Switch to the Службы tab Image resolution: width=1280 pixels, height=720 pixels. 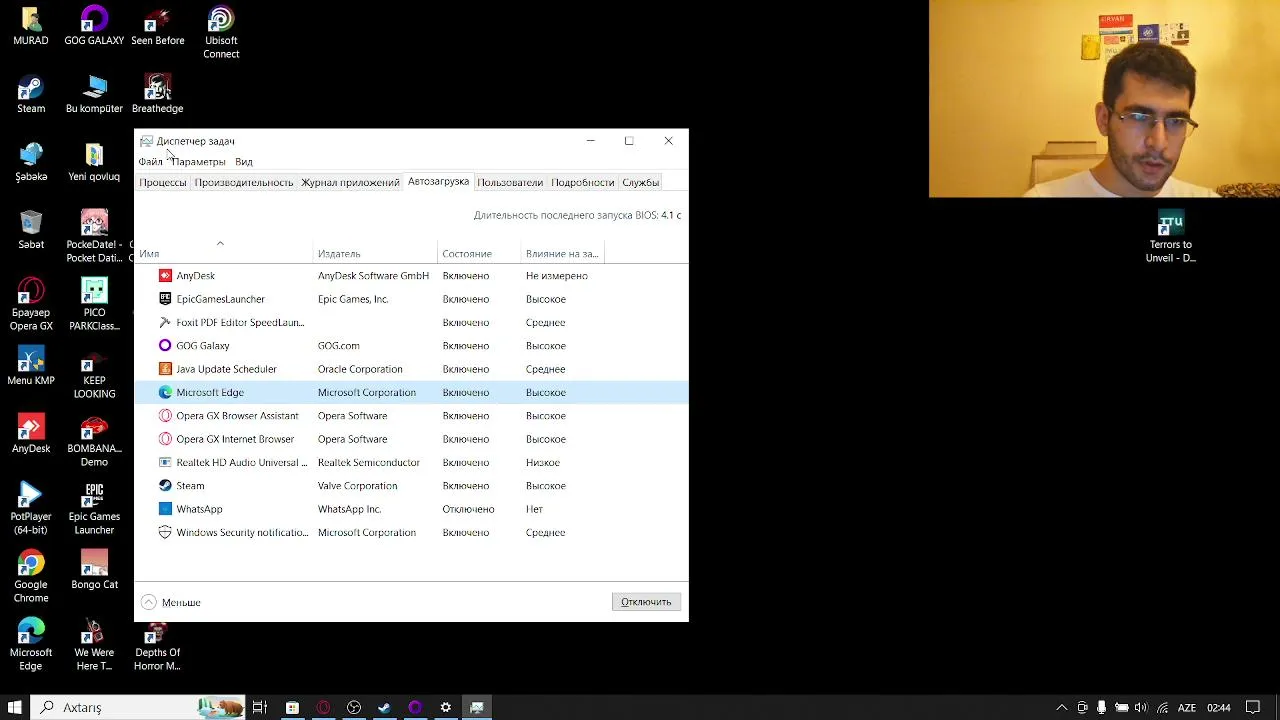tap(640, 182)
